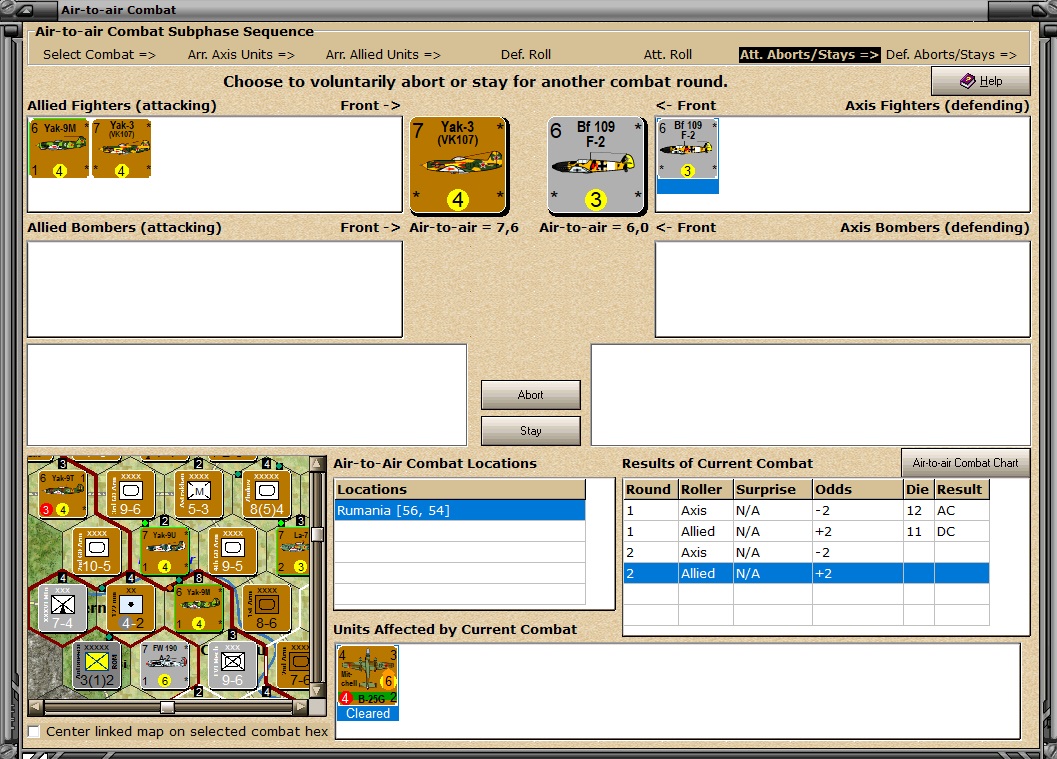Viewport: 1057px width, 759px height.
Task: Click the La-7 fighter counter on the map
Action: pyautogui.click(x=293, y=551)
